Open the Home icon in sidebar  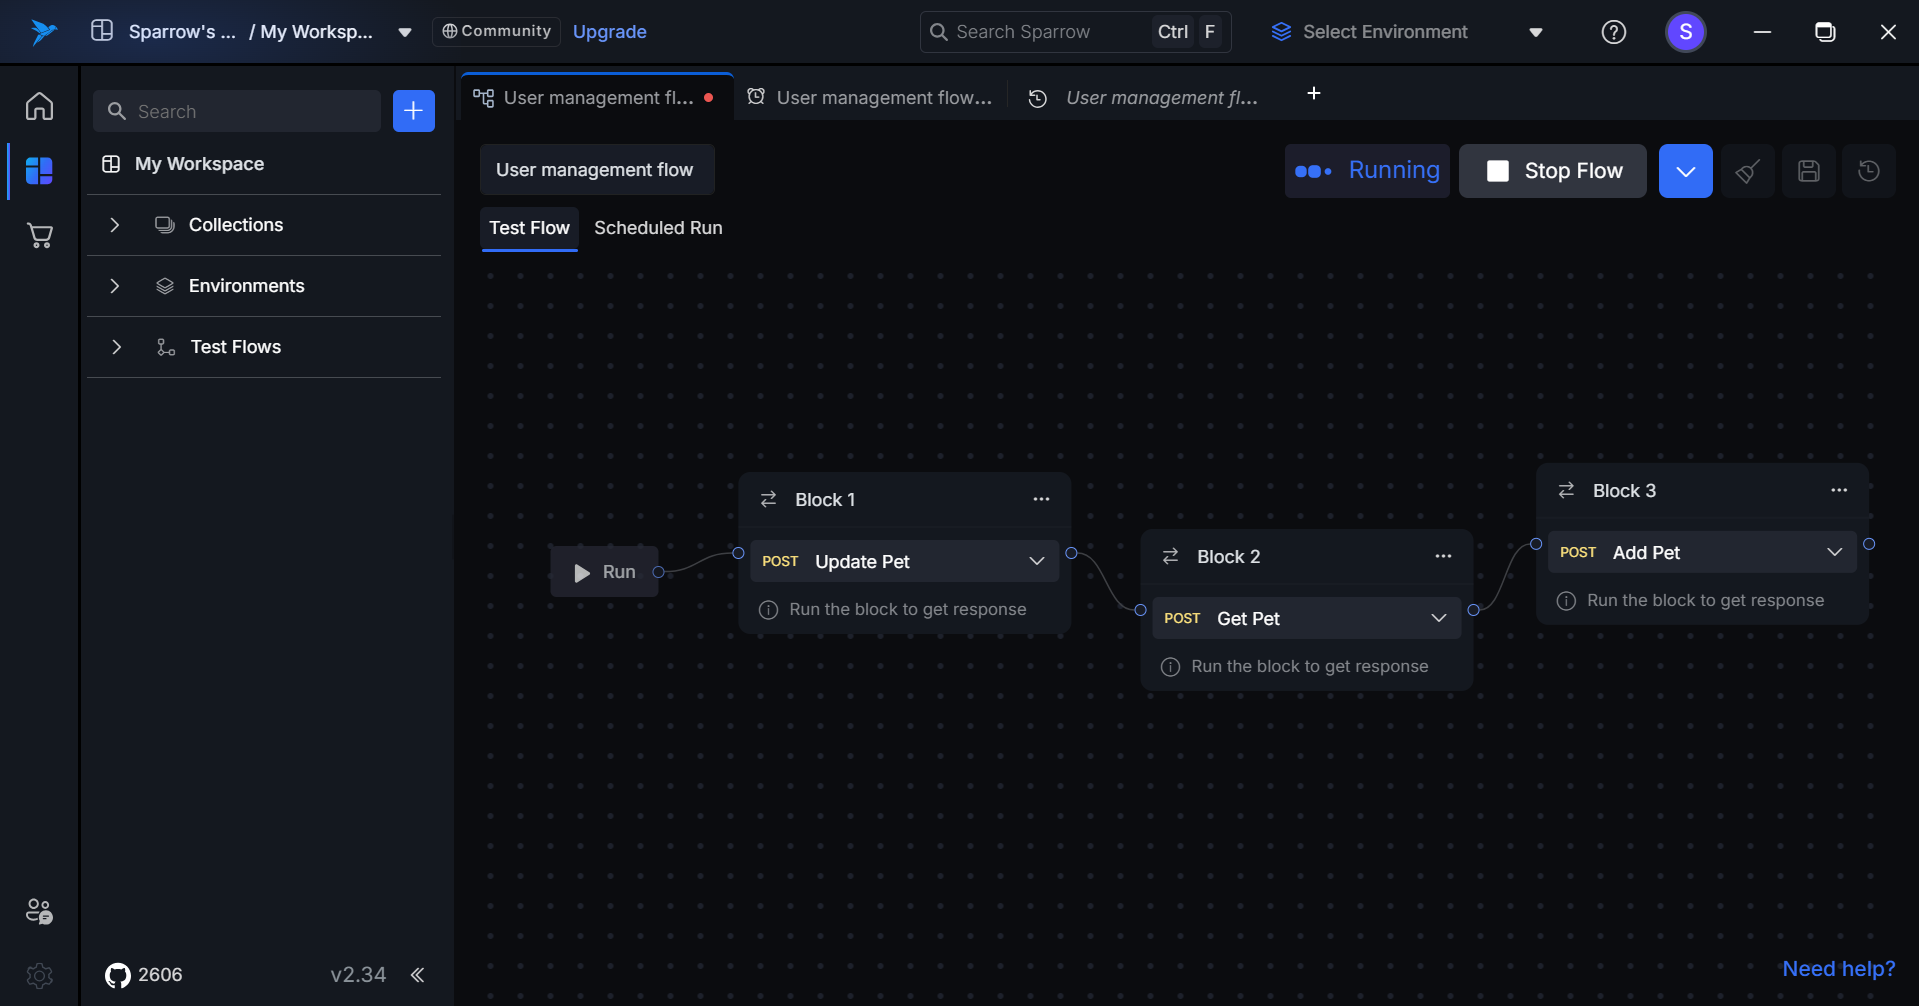[39, 106]
